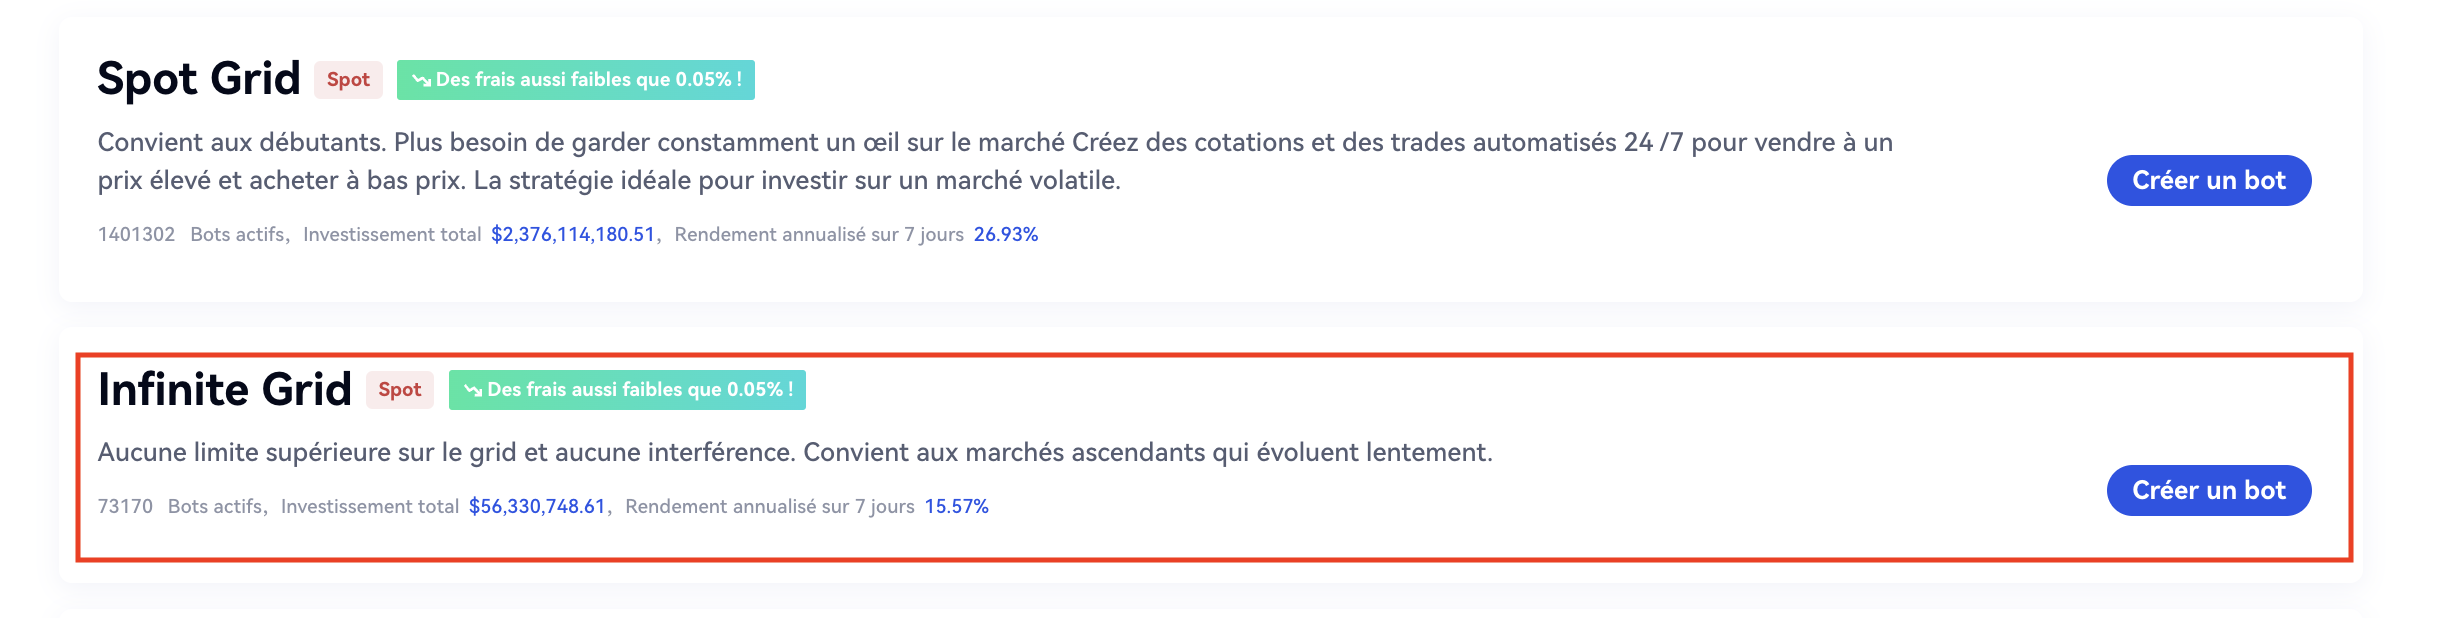Click 73170 active bots count
Viewport: 2458px width, 618px height.
click(x=125, y=506)
